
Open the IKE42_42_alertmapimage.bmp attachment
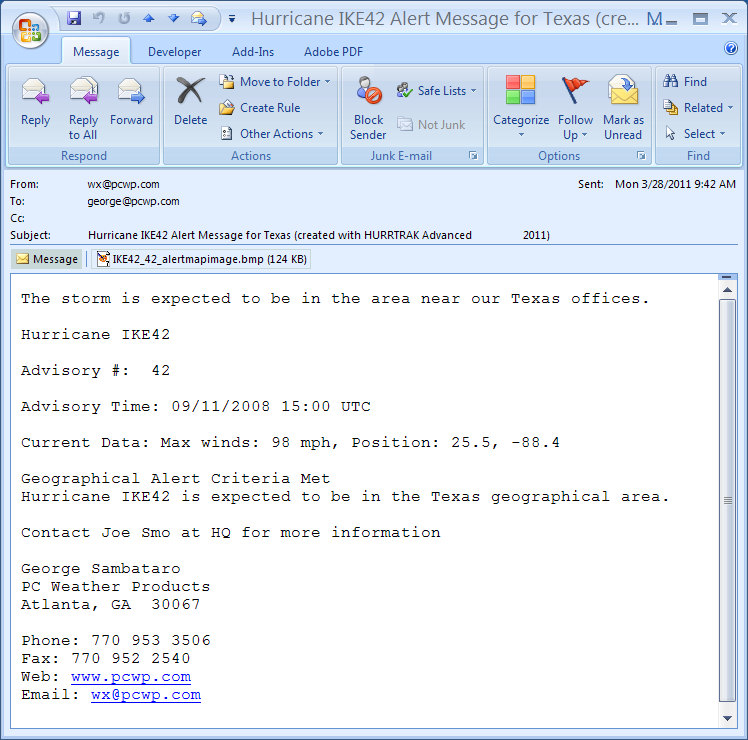[201, 259]
